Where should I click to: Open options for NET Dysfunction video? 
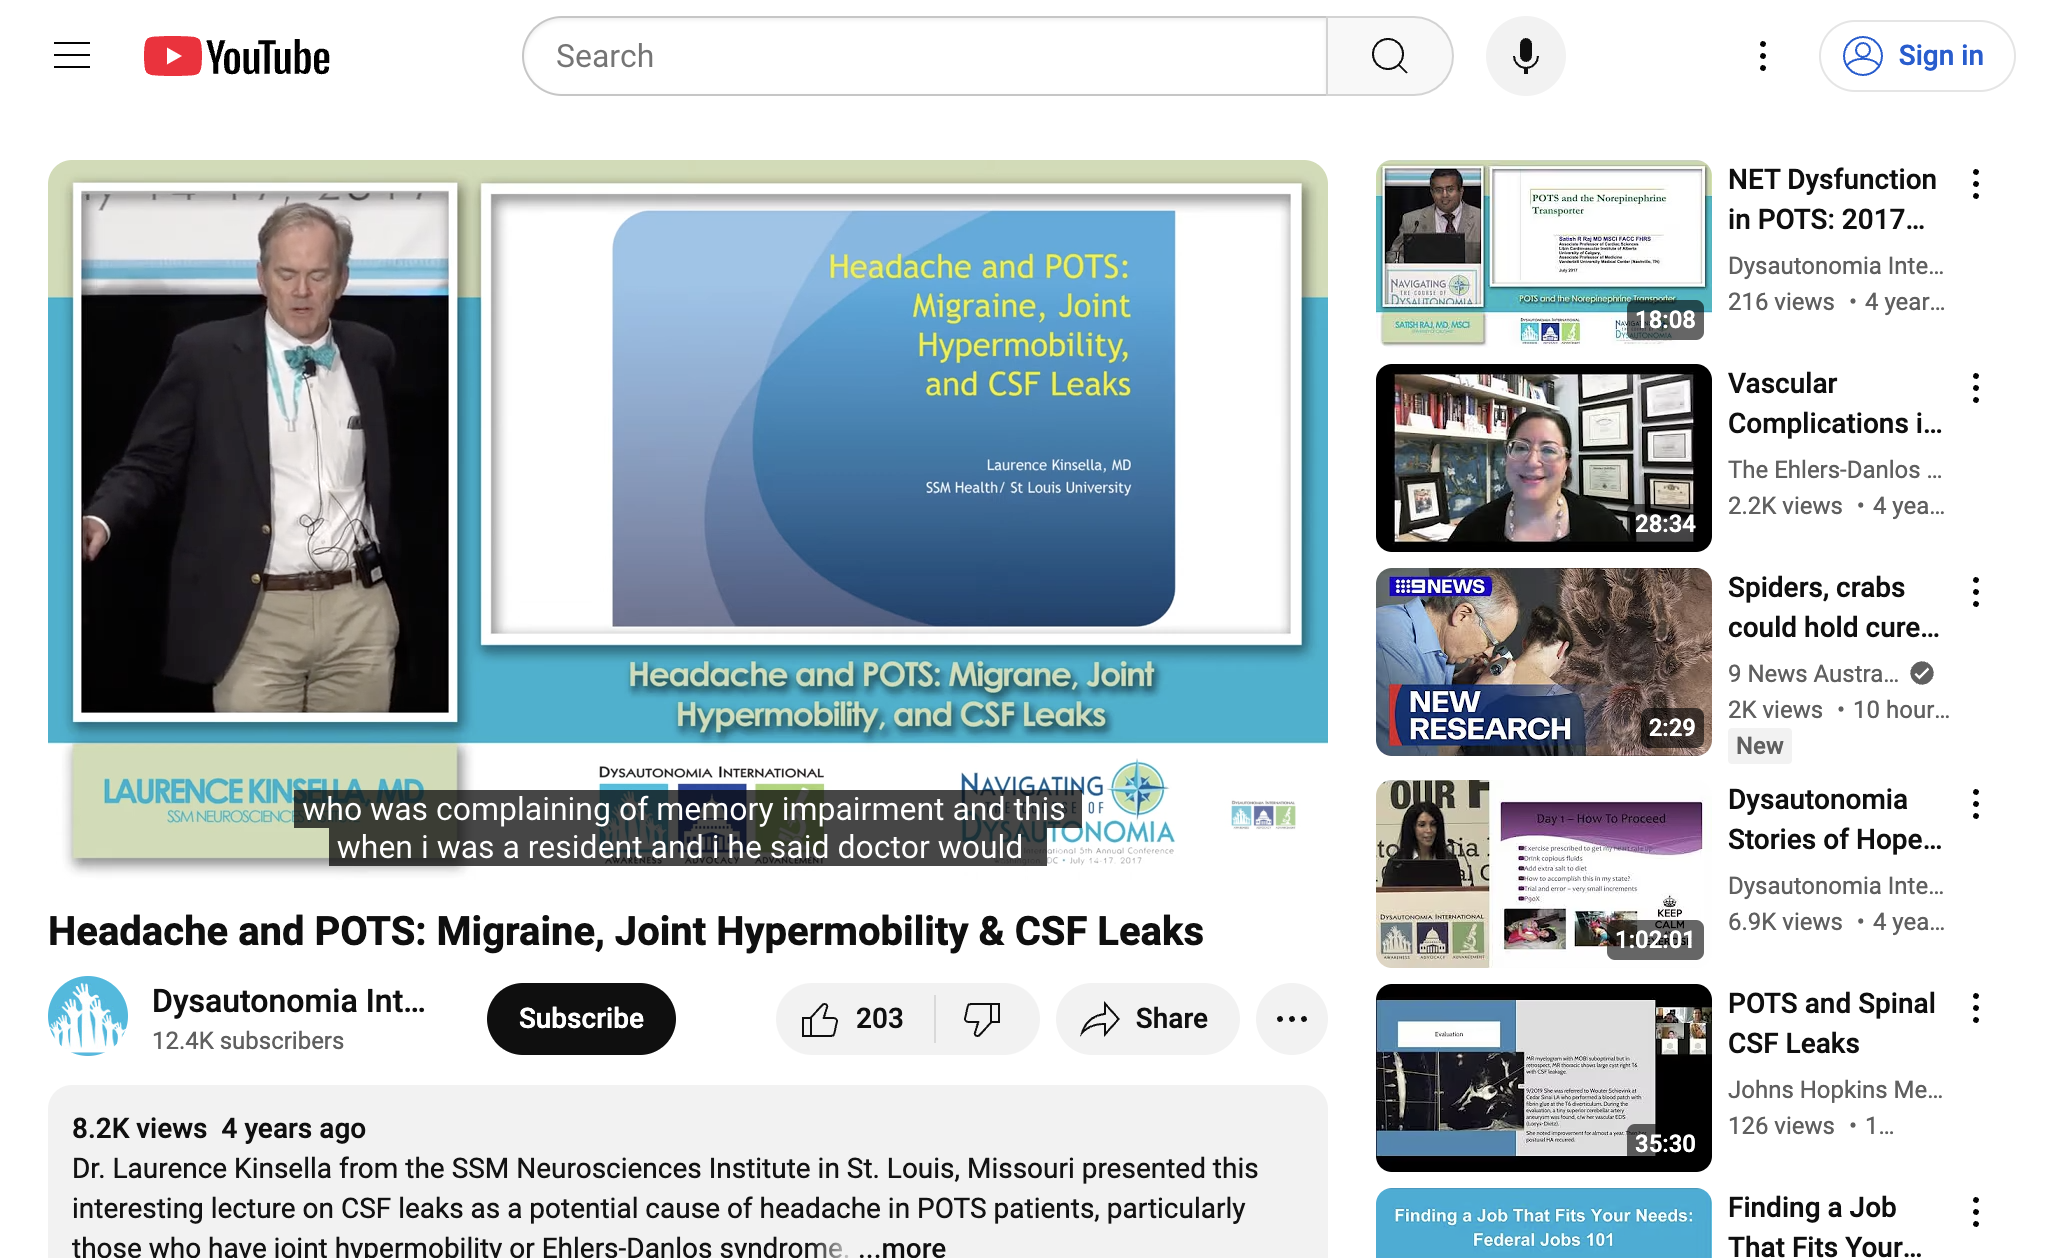point(1976,184)
